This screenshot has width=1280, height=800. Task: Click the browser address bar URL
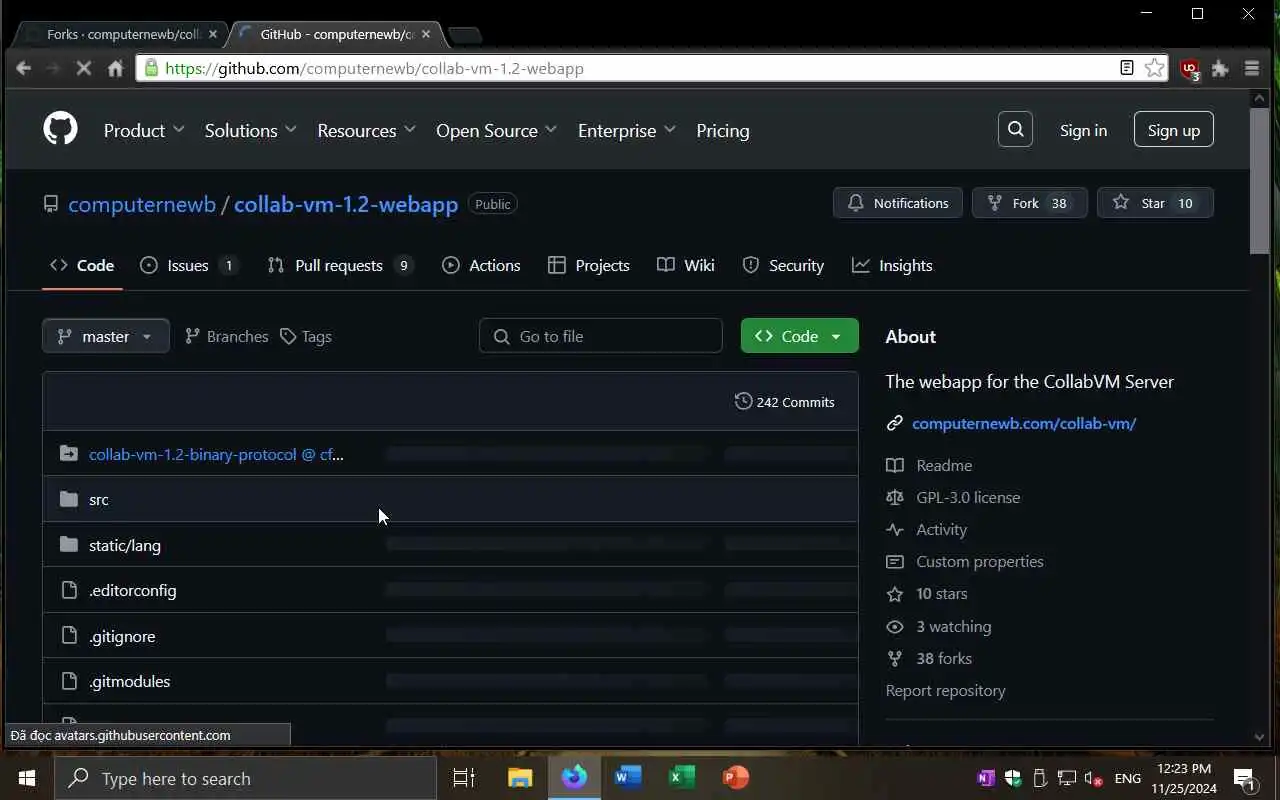(374, 68)
